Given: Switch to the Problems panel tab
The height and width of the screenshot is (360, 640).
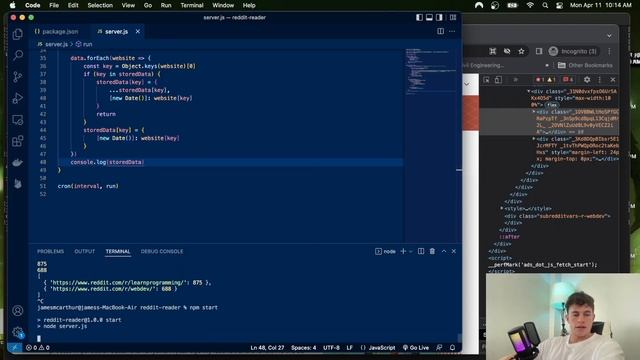Looking at the screenshot, I should 51,251.
